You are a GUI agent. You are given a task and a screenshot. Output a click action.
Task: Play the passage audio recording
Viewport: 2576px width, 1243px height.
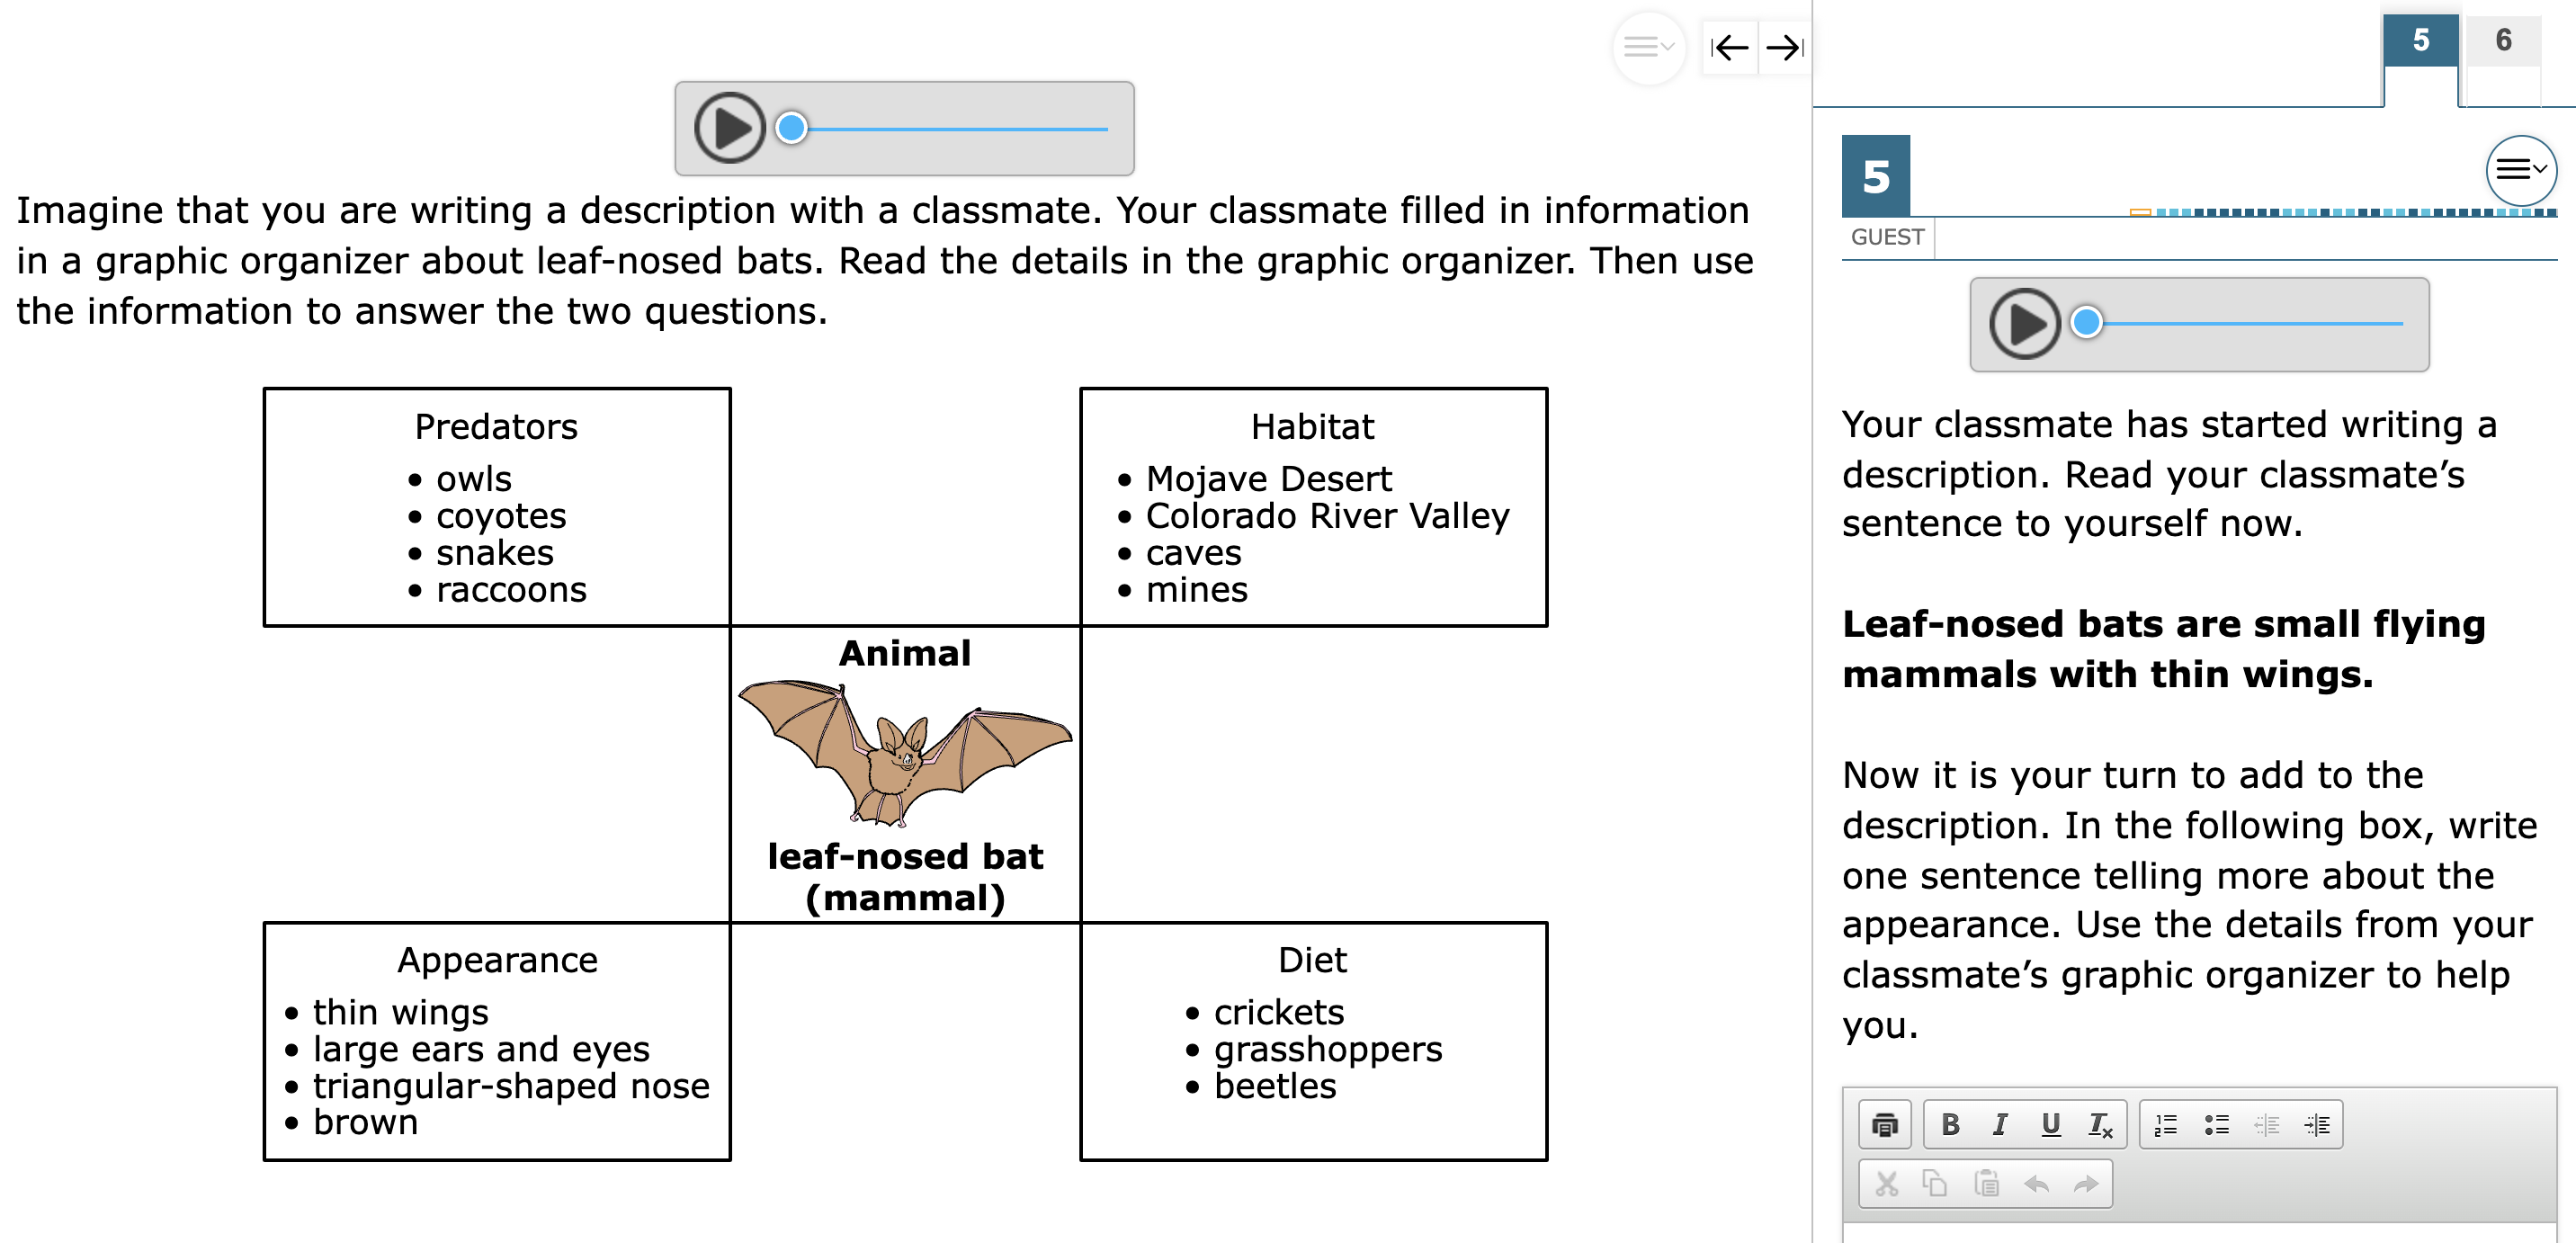click(729, 128)
